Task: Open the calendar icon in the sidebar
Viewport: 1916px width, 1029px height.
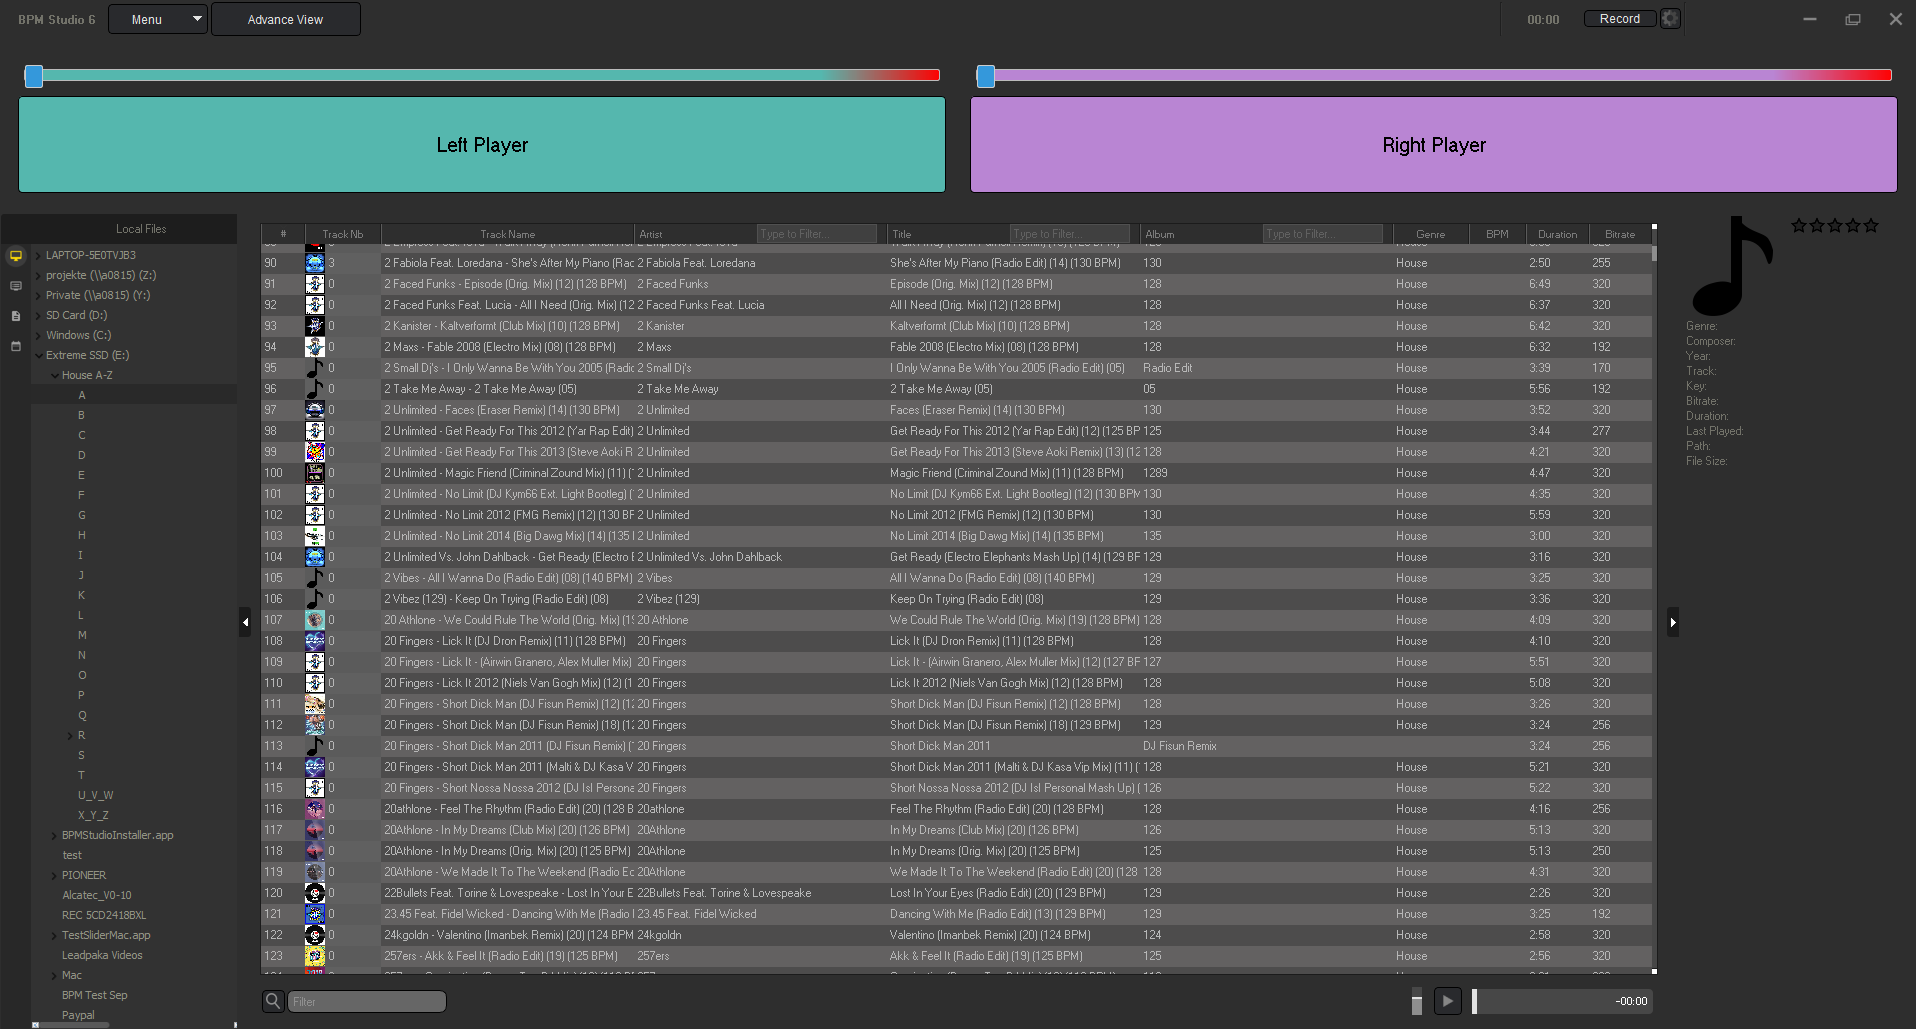Action: coord(15,346)
